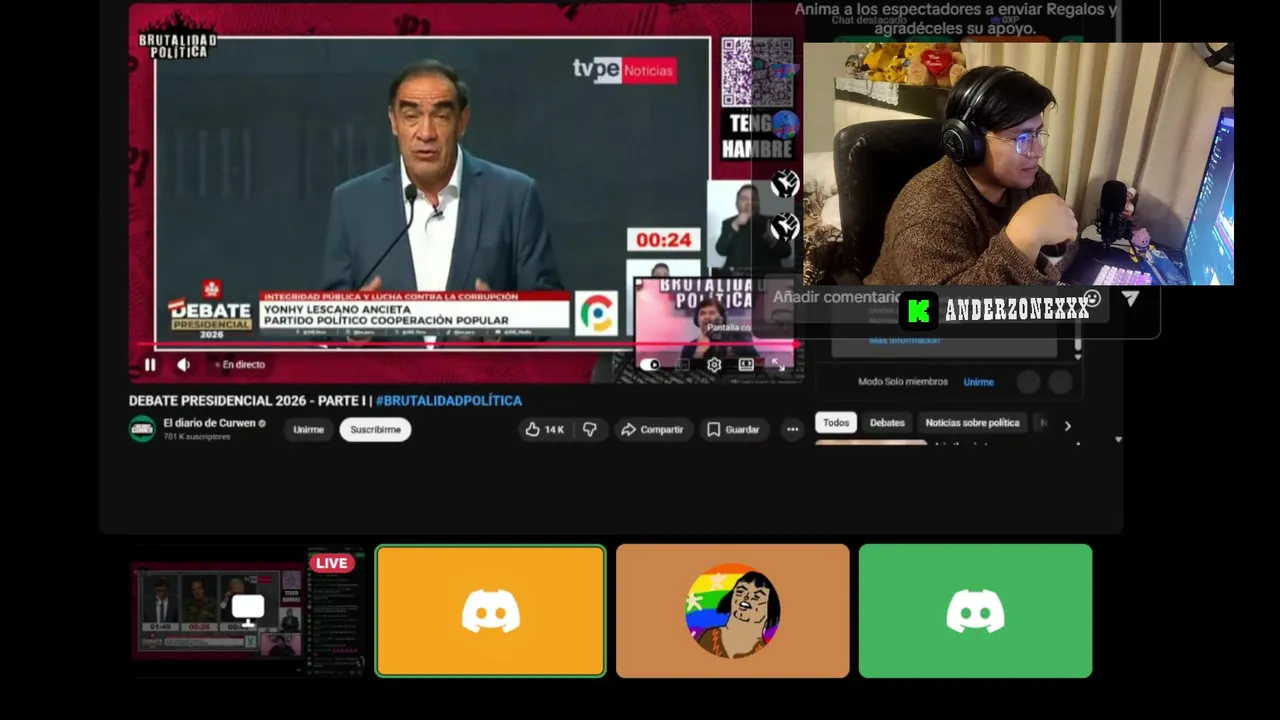Click the YONHY LESCANO ANCIETA name banner
The width and height of the screenshot is (1280, 720).
(x=414, y=315)
